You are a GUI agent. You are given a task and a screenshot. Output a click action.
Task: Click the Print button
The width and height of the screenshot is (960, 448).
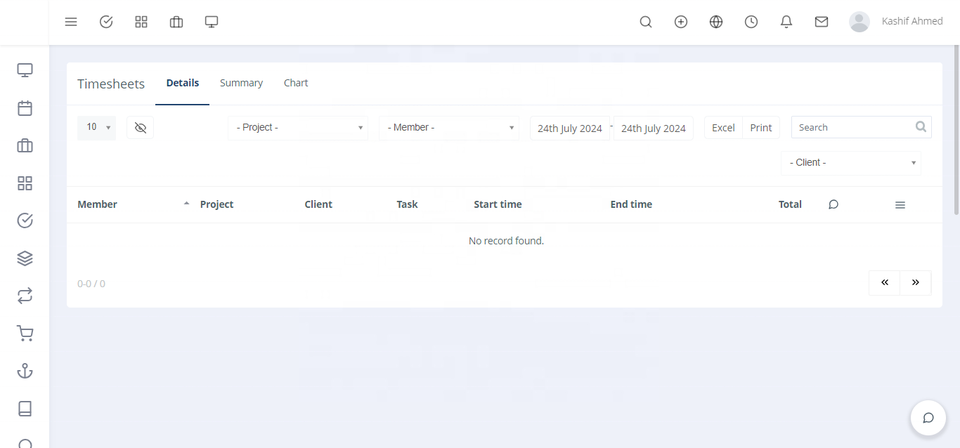761,128
